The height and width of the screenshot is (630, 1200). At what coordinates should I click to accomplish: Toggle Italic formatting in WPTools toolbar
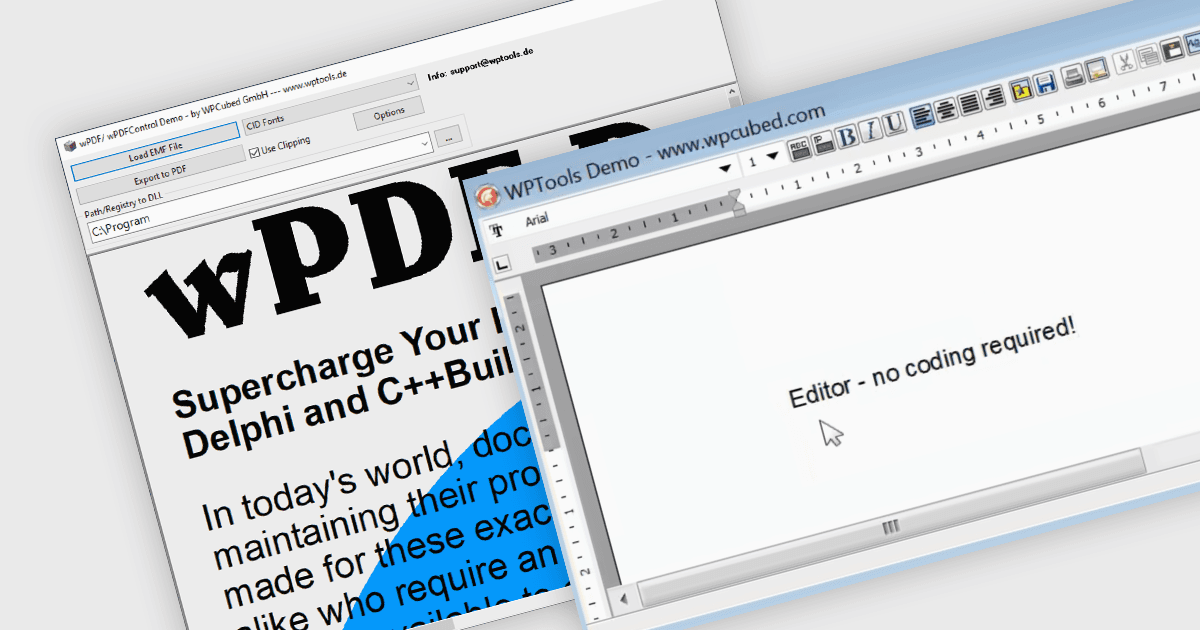click(870, 129)
